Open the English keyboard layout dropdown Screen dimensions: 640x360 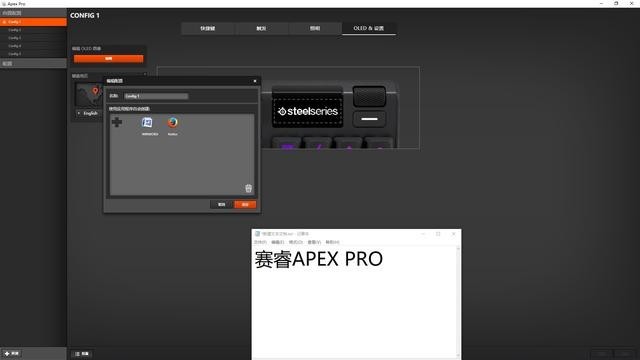pyautogui.click(x=88, y=113)
